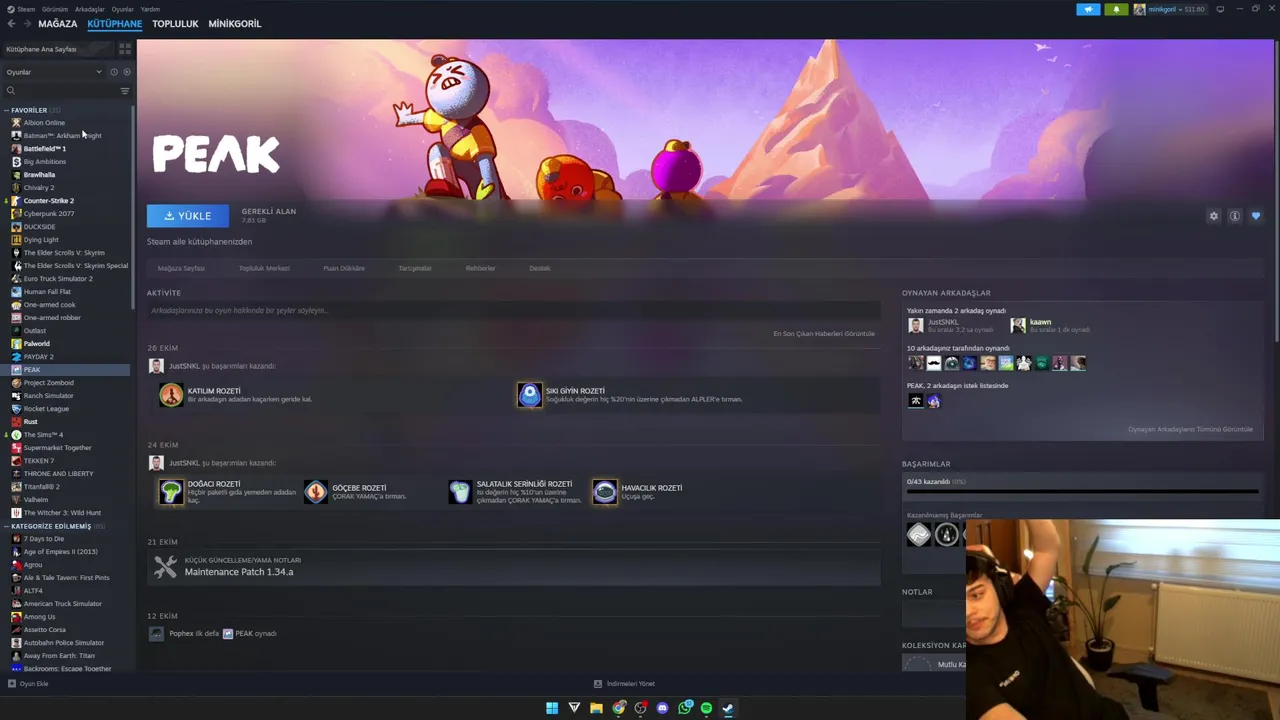Open SIKI GİYİN ROZETİ achievement icon
1280x720 pixels.
pos(529,395)
